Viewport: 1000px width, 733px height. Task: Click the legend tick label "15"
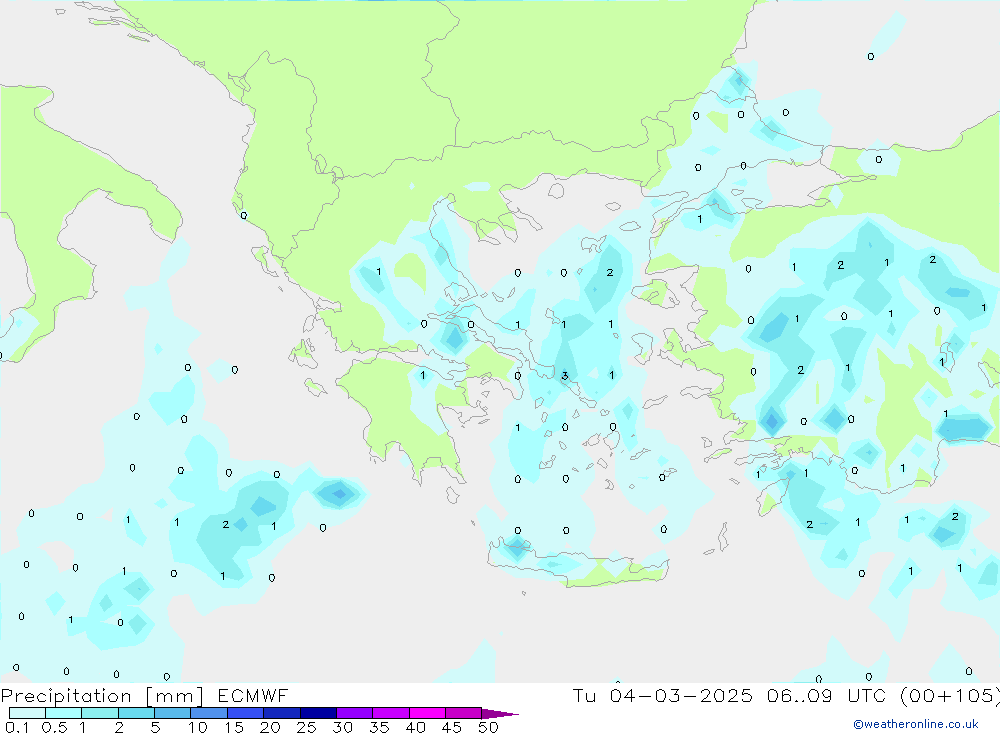coord(234,727)
